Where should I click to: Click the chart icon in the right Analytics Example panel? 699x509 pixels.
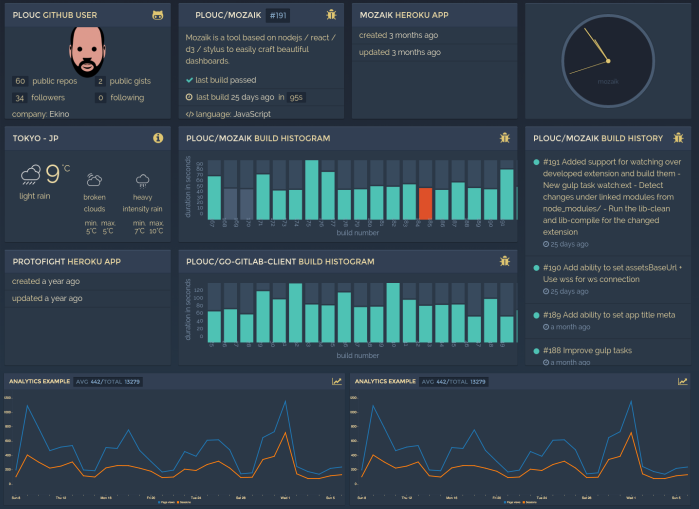coord(683,381)
